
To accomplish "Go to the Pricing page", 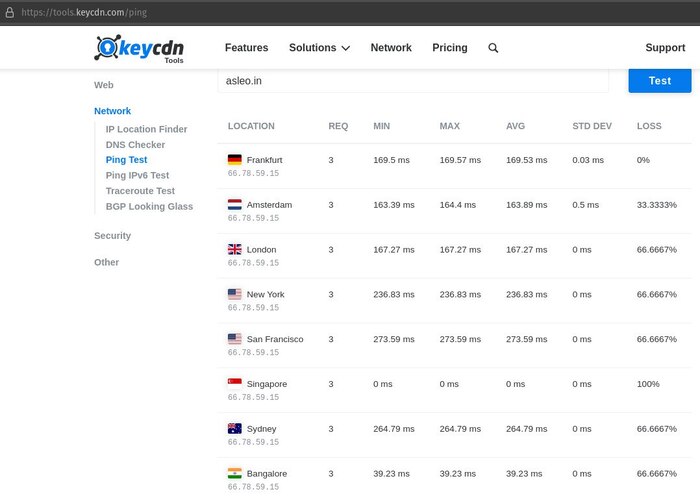I will [x=449, y=48].
